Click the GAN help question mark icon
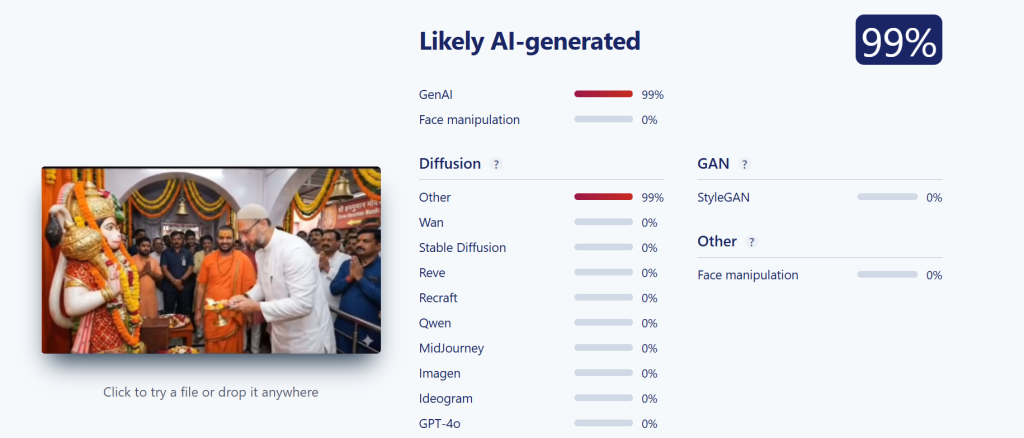This screenshot has height=438, width=1024. (x=744, y=164)
